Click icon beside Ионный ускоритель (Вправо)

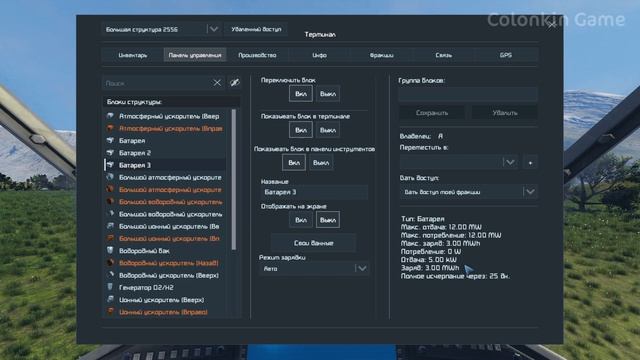pyautogui.click(x=110, y=312)
